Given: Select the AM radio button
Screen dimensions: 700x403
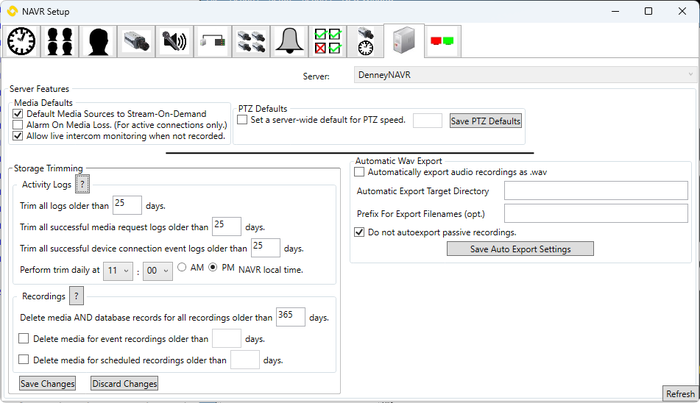Looking at the screenshot, I should (x=182, y=268).
